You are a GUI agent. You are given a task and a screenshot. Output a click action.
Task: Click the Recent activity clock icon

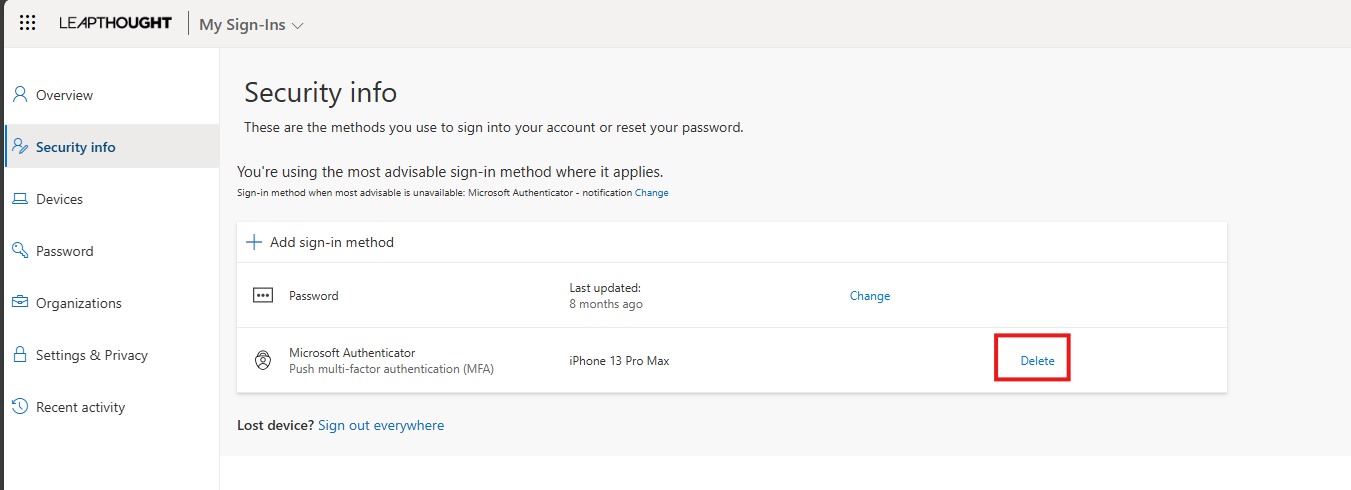[19, 407]
